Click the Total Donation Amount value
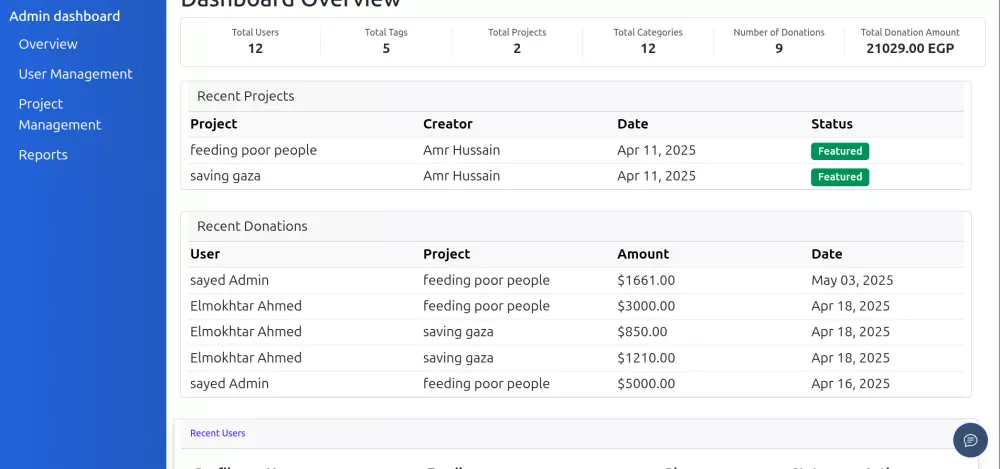This screenshot has width=1000, height=469. coord(910,48)
